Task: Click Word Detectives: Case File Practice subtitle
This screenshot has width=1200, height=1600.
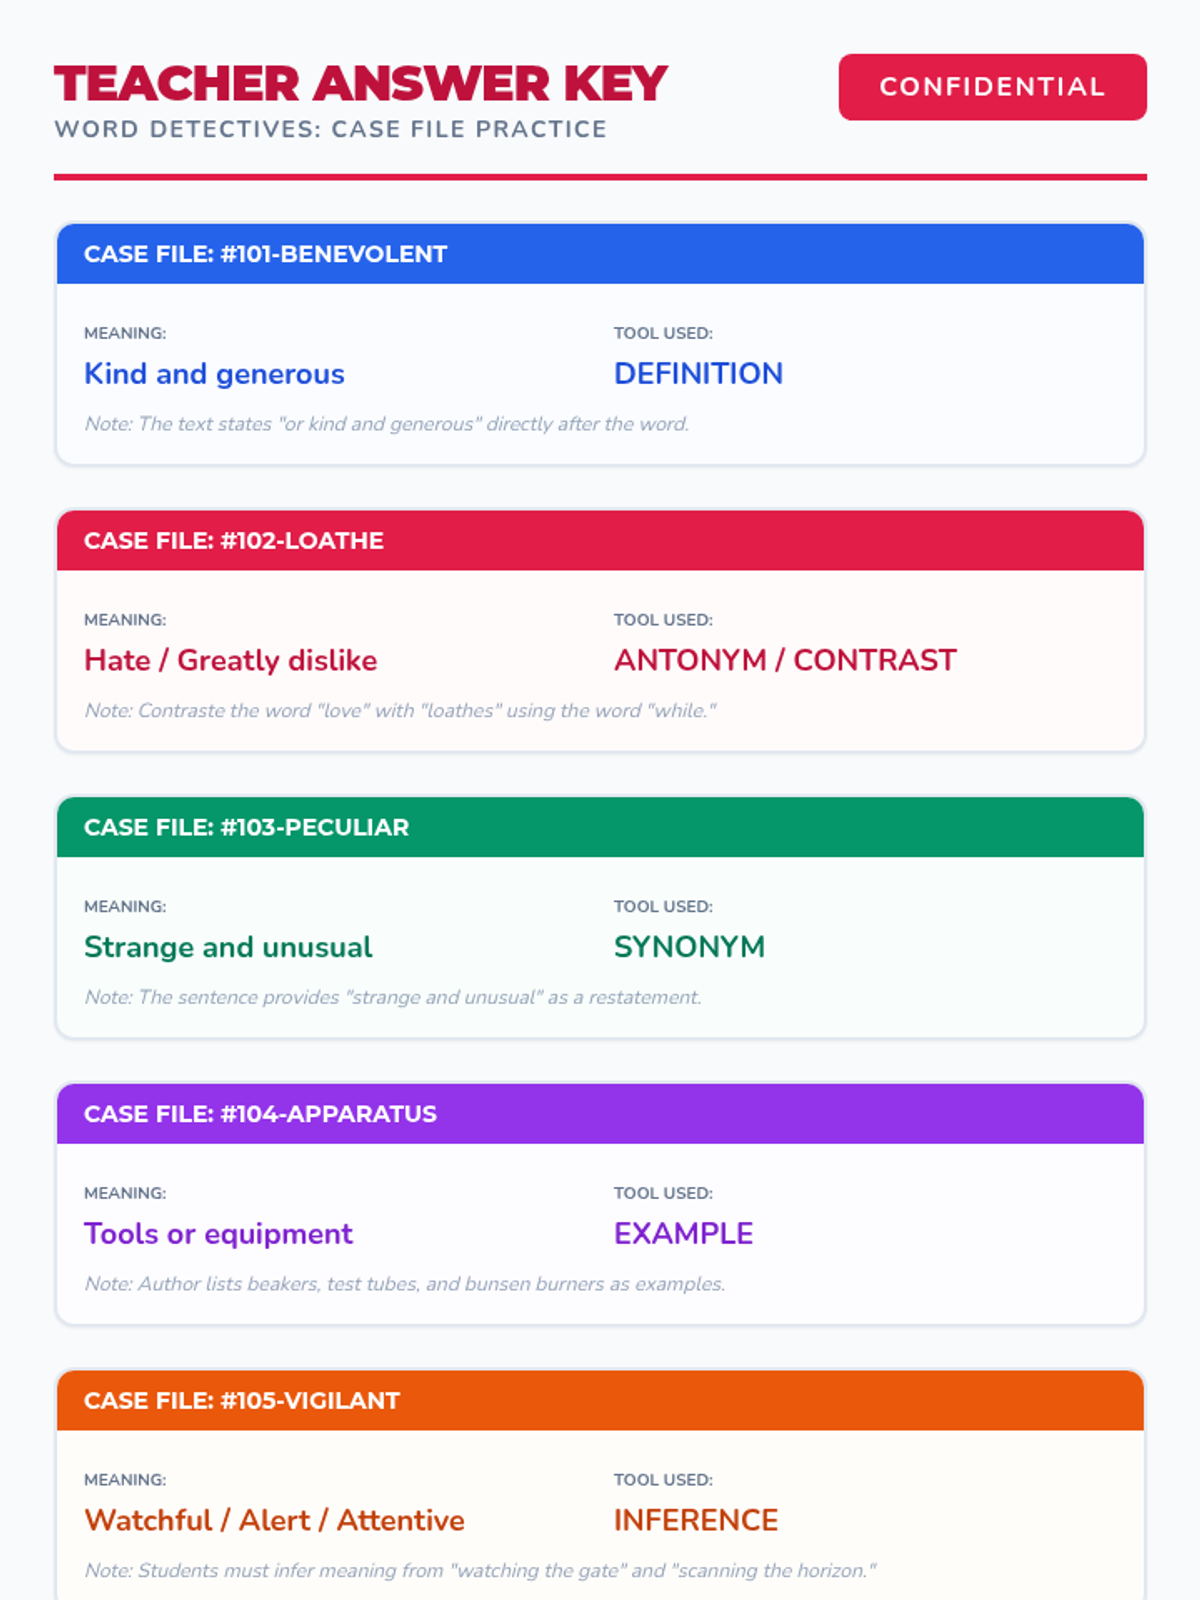Action: [x=331, y=129]
